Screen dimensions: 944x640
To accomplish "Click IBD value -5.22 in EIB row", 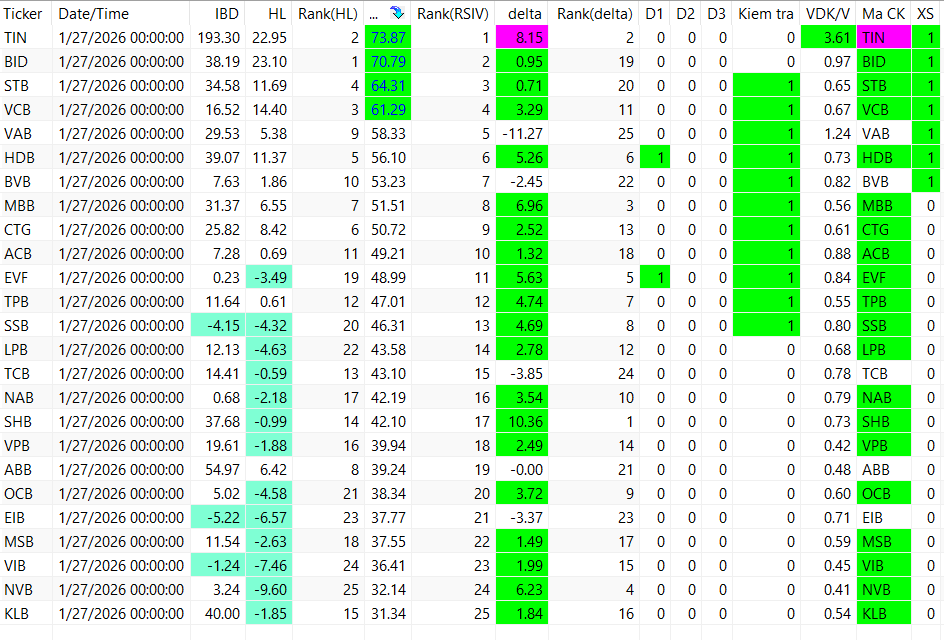I will pyautogui.click(x=218, y=518).
